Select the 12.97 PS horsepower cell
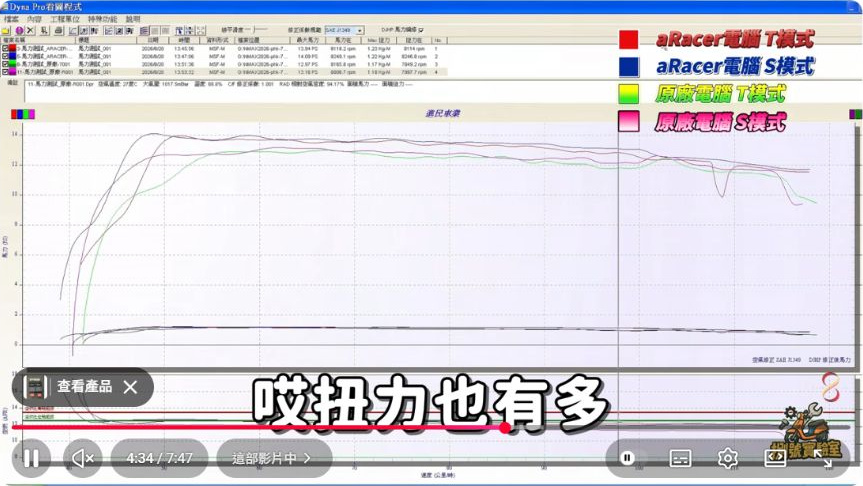863x486 pixels. (x=307, y=64)
